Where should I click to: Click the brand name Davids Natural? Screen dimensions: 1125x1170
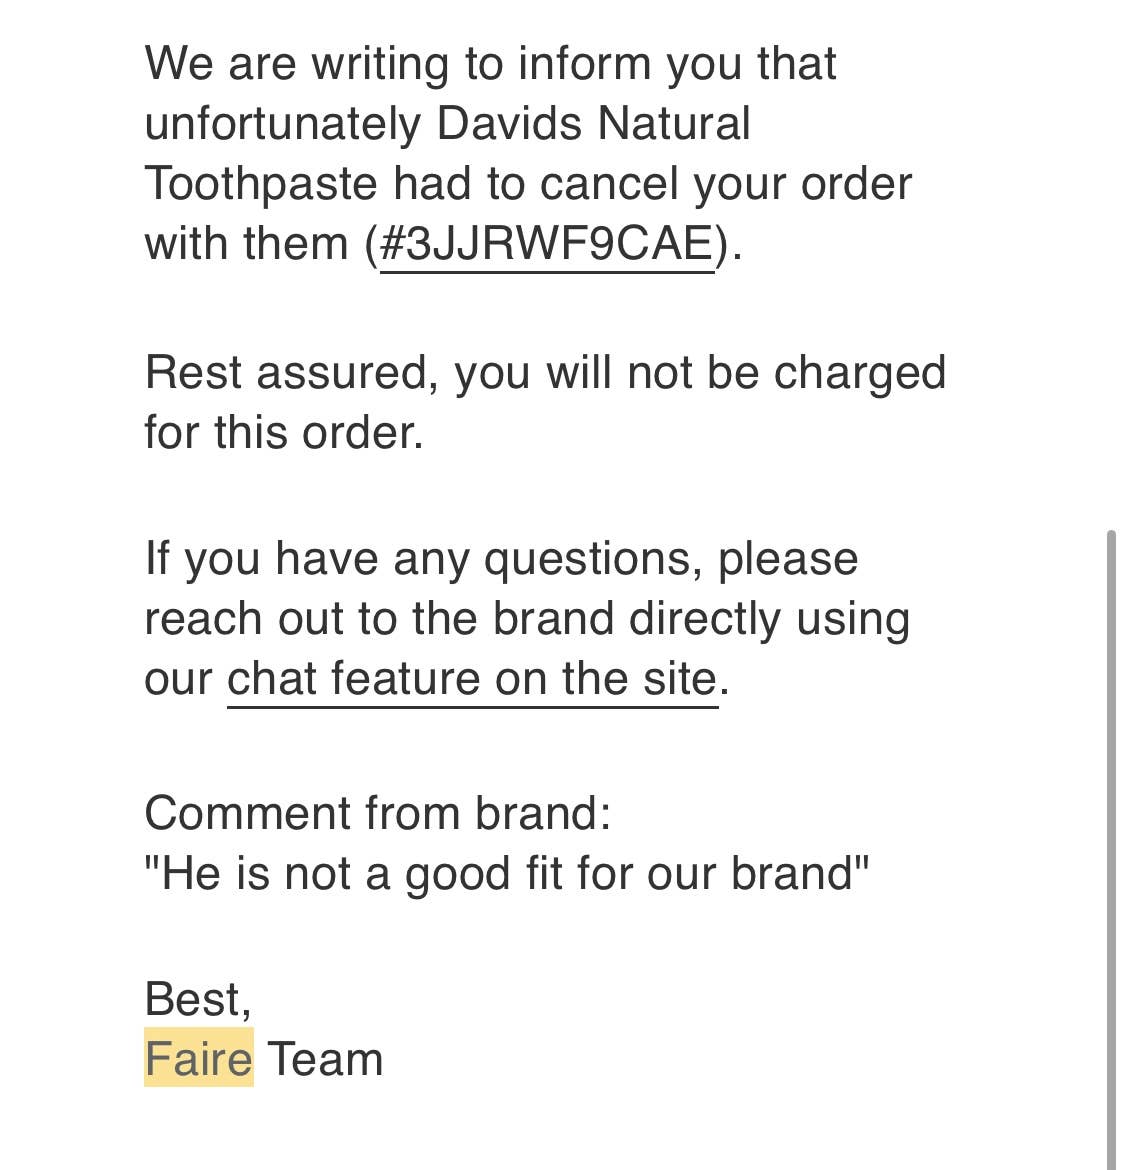pos(594,124)
